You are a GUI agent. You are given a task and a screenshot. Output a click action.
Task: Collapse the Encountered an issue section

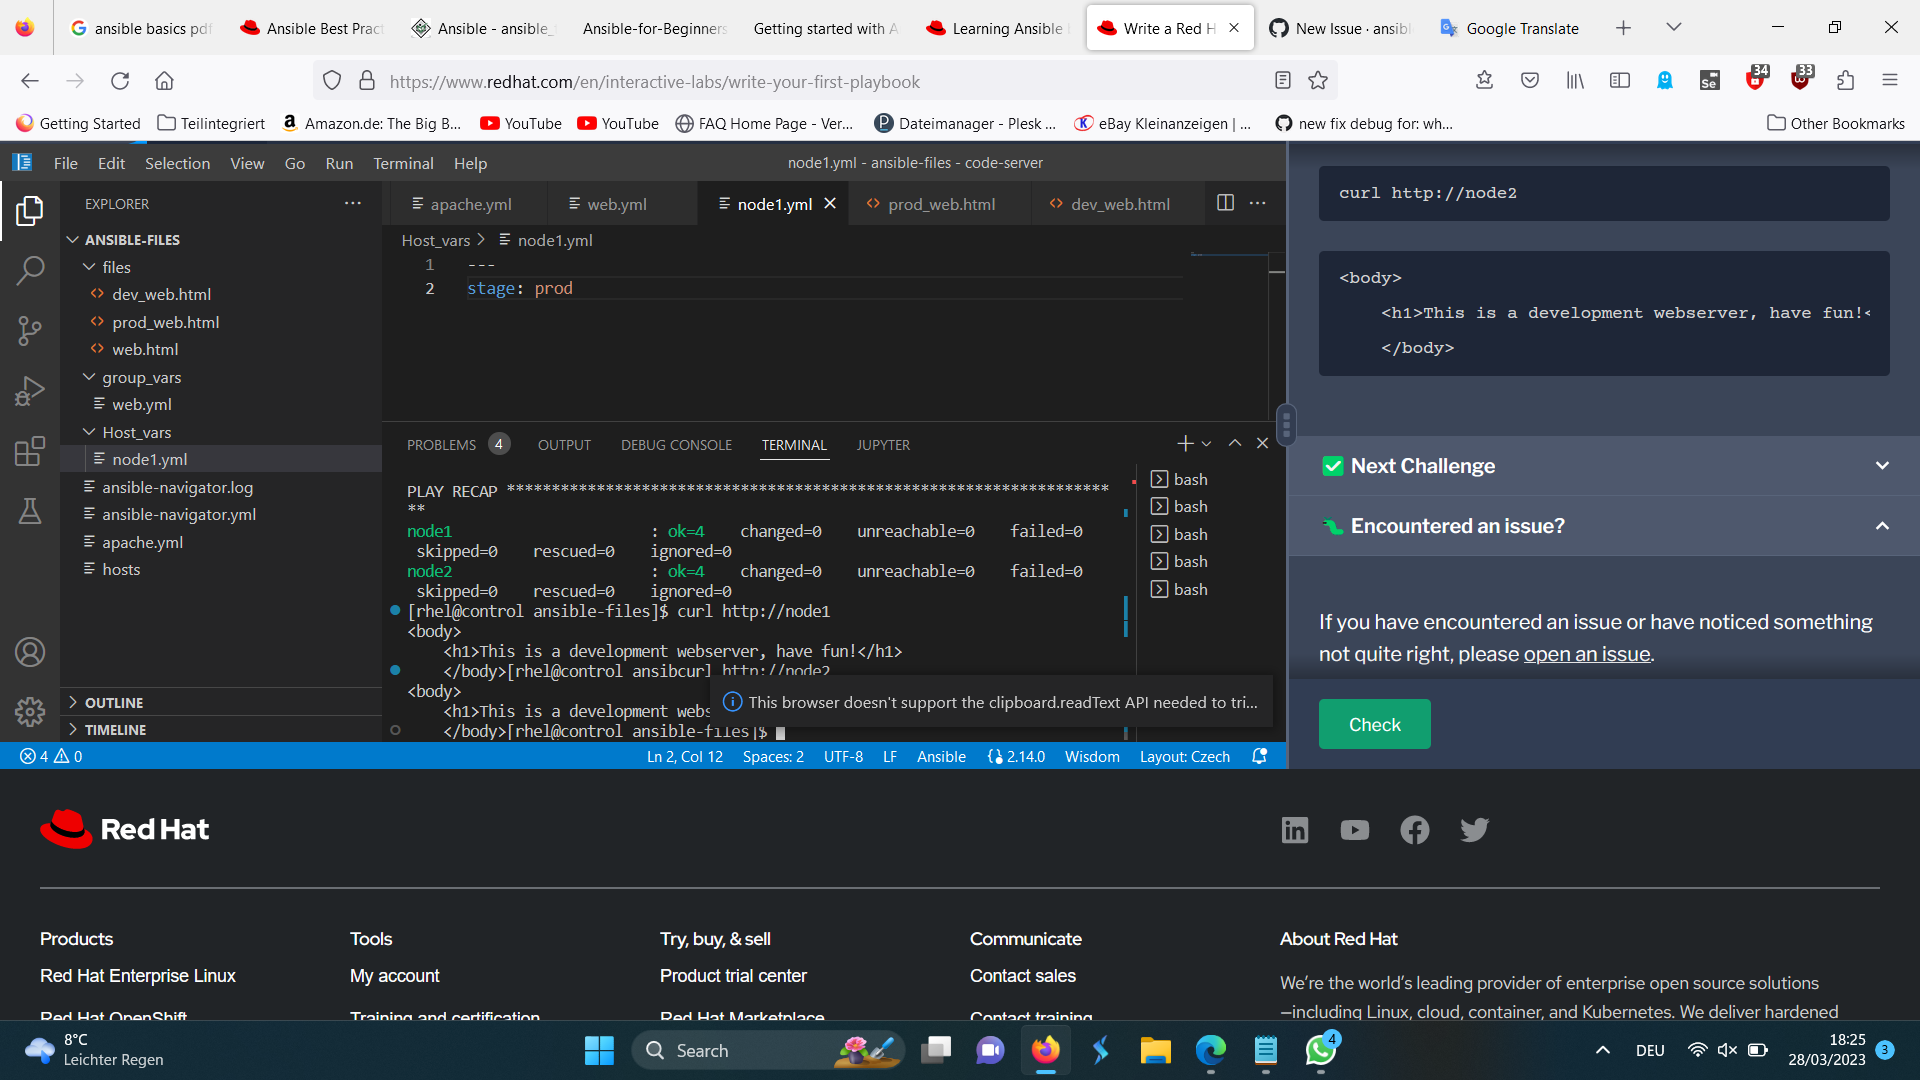(x=1881, y=525)
